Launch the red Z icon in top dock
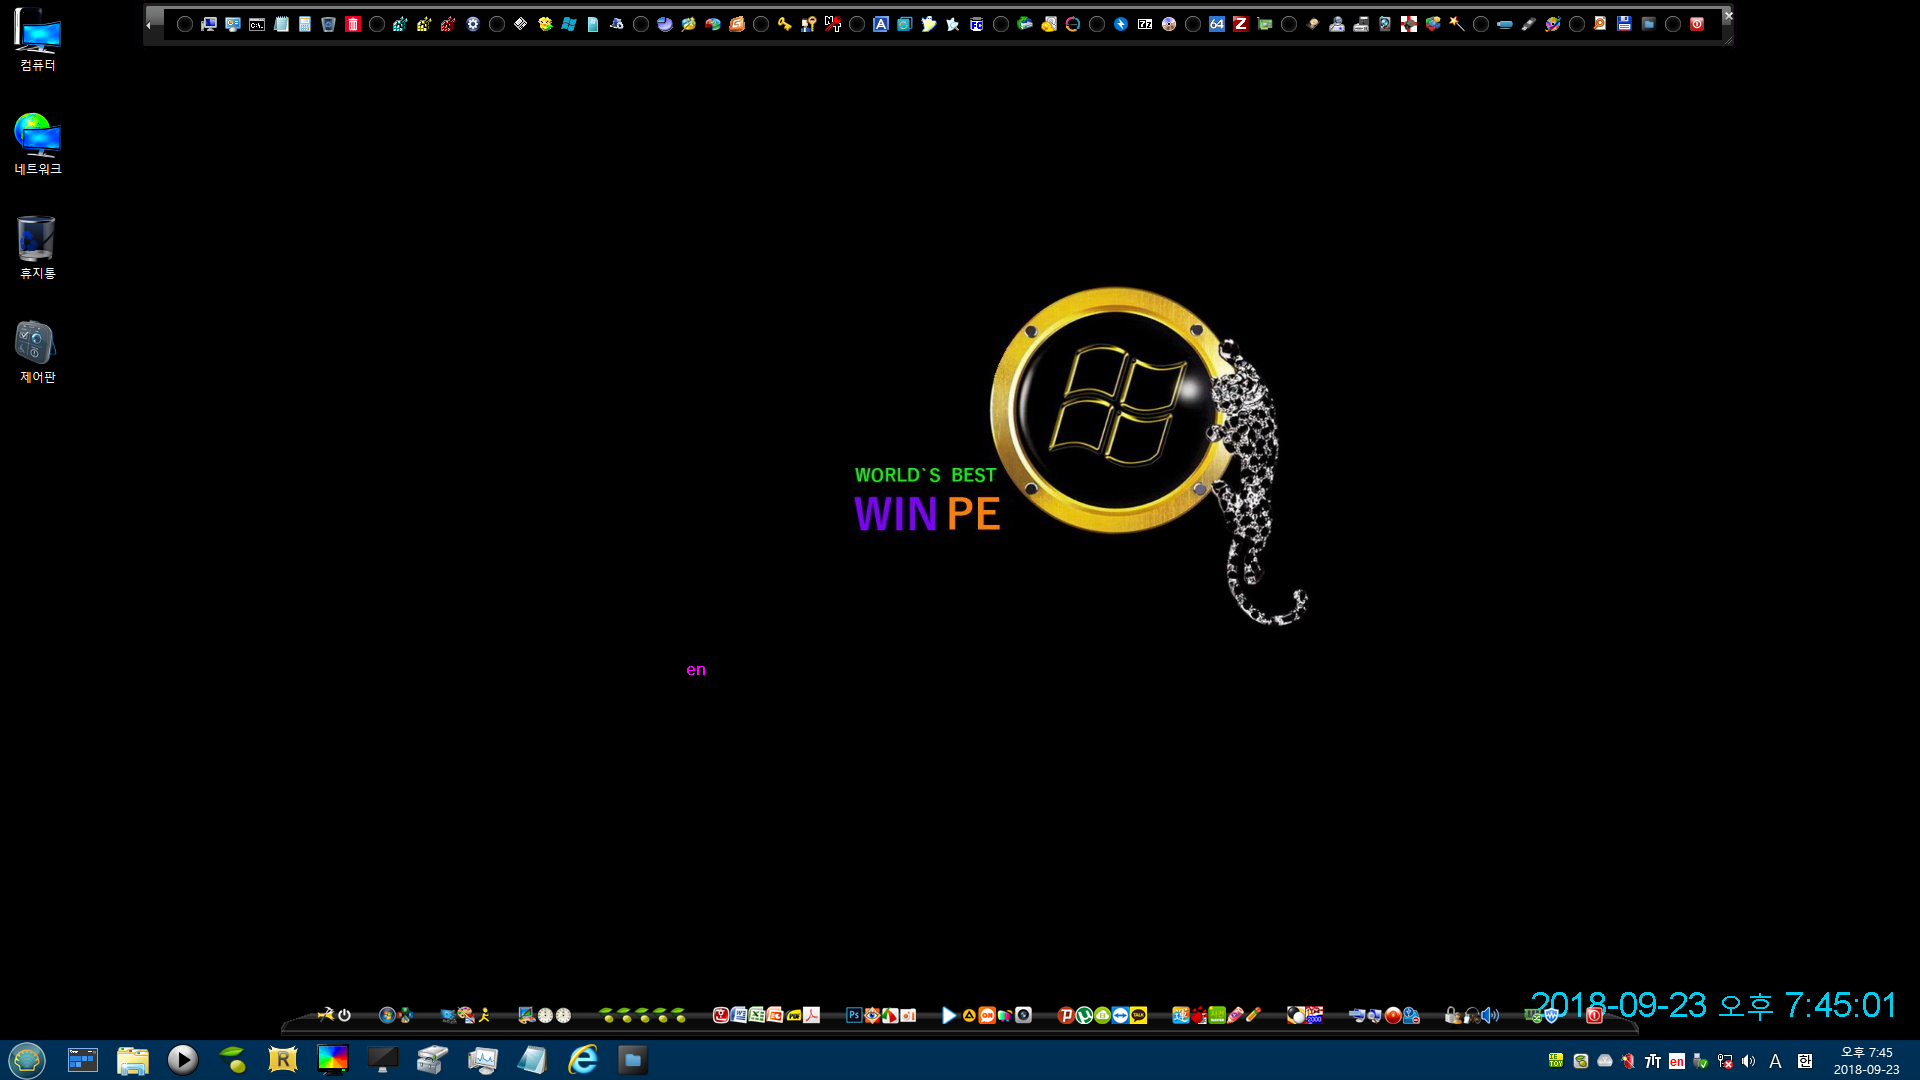Image resolution: width=1920 pixels, height=1080 pixels. click(x=1241, y=24)
